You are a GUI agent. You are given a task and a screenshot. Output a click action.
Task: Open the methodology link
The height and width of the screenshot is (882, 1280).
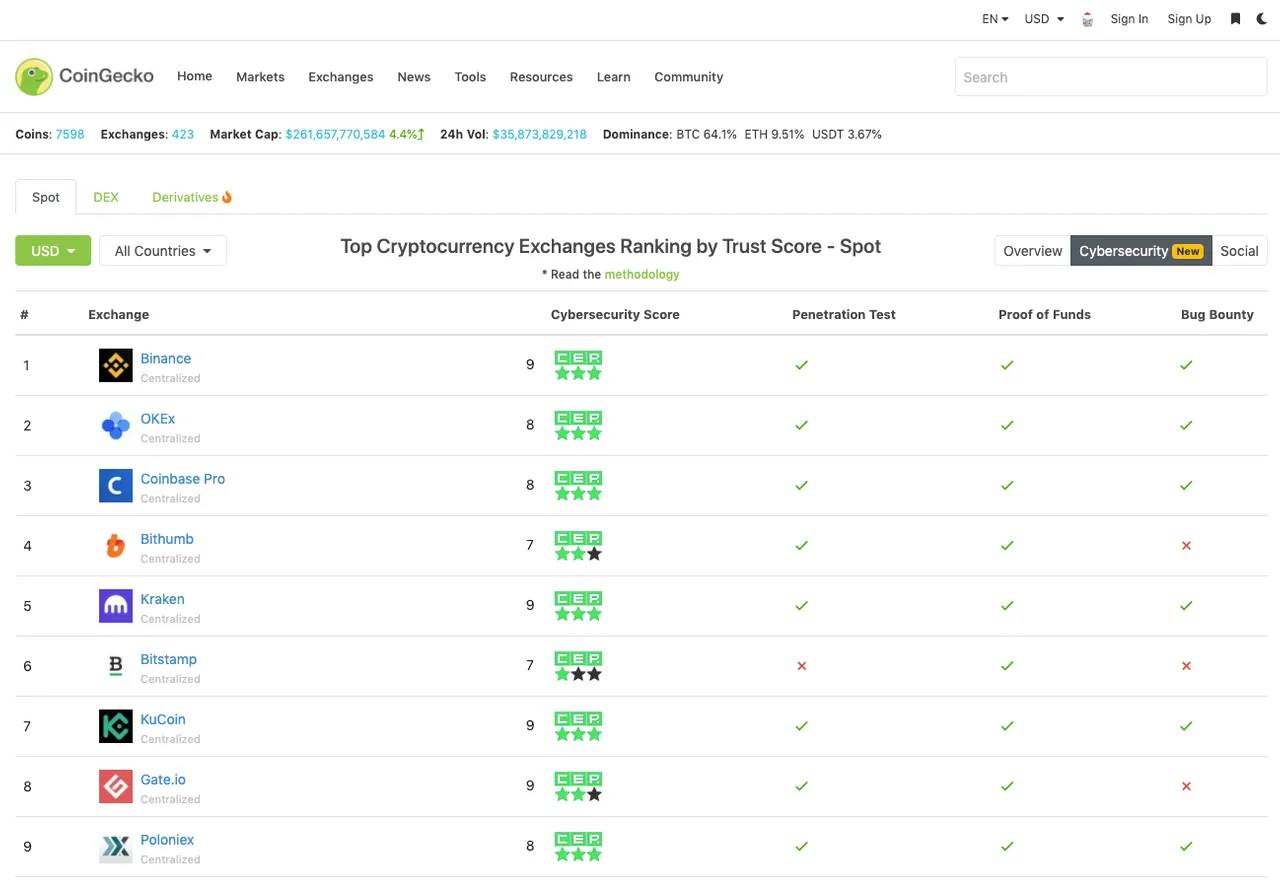pos(642,274)
